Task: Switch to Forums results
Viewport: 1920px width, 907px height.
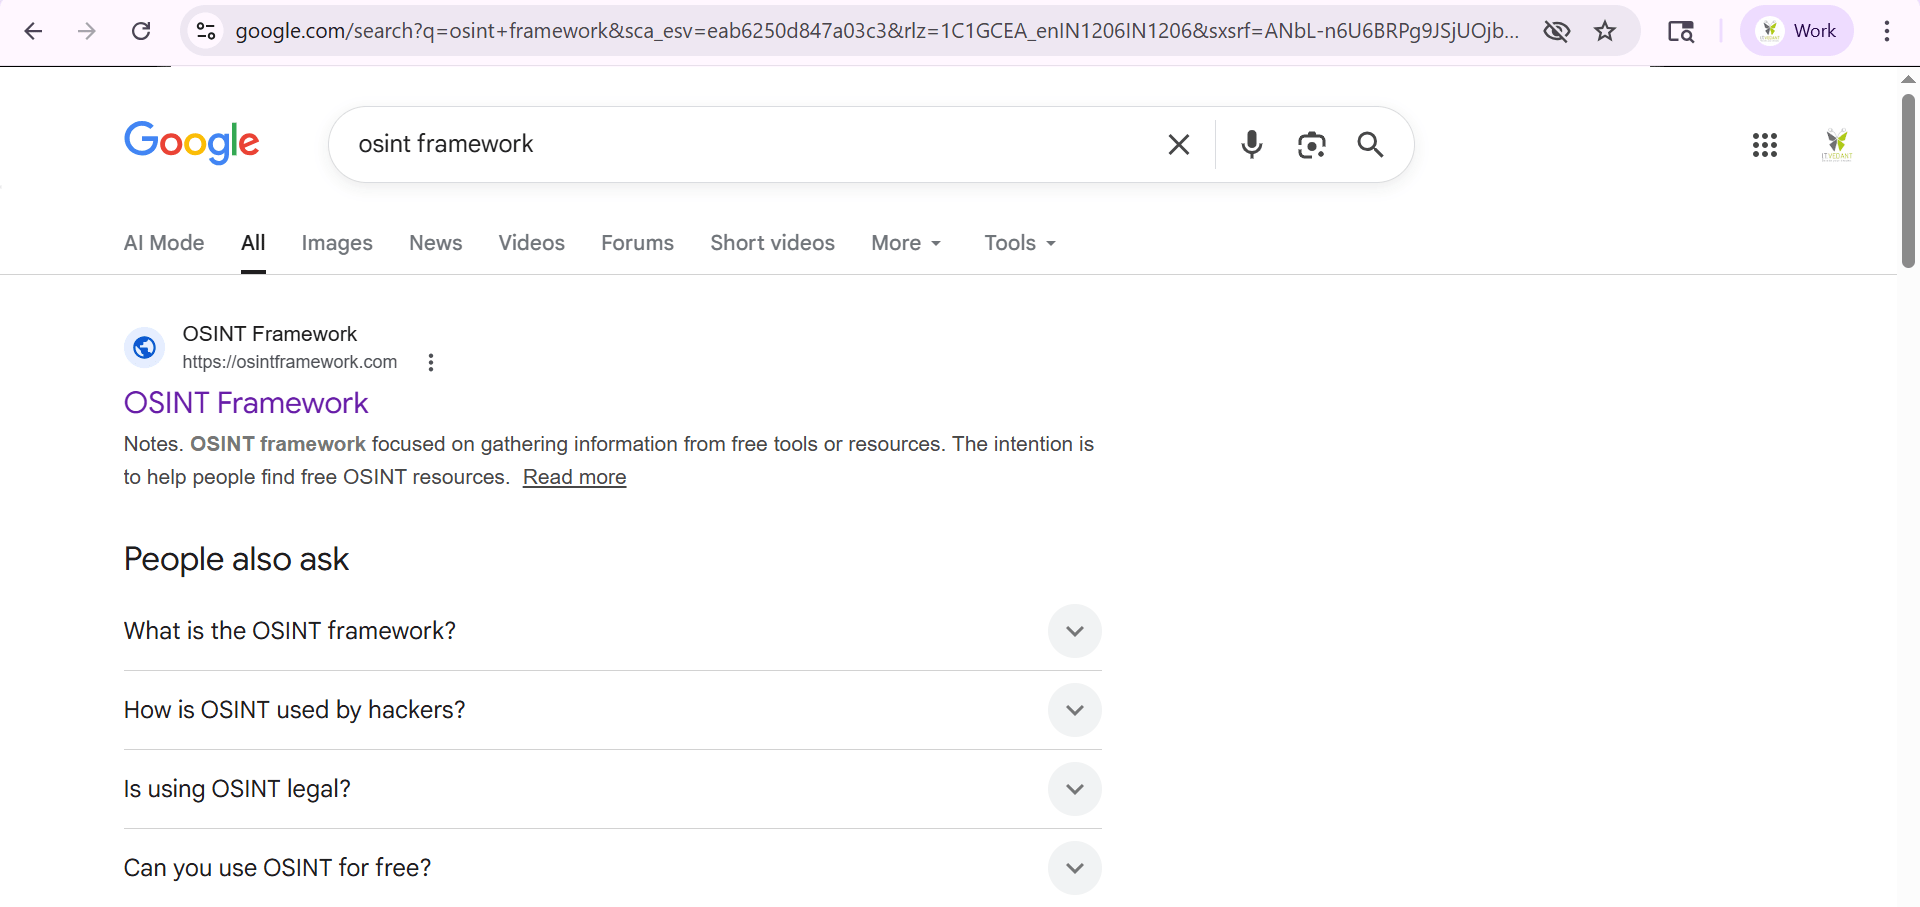Action: [x=638, y=243]
